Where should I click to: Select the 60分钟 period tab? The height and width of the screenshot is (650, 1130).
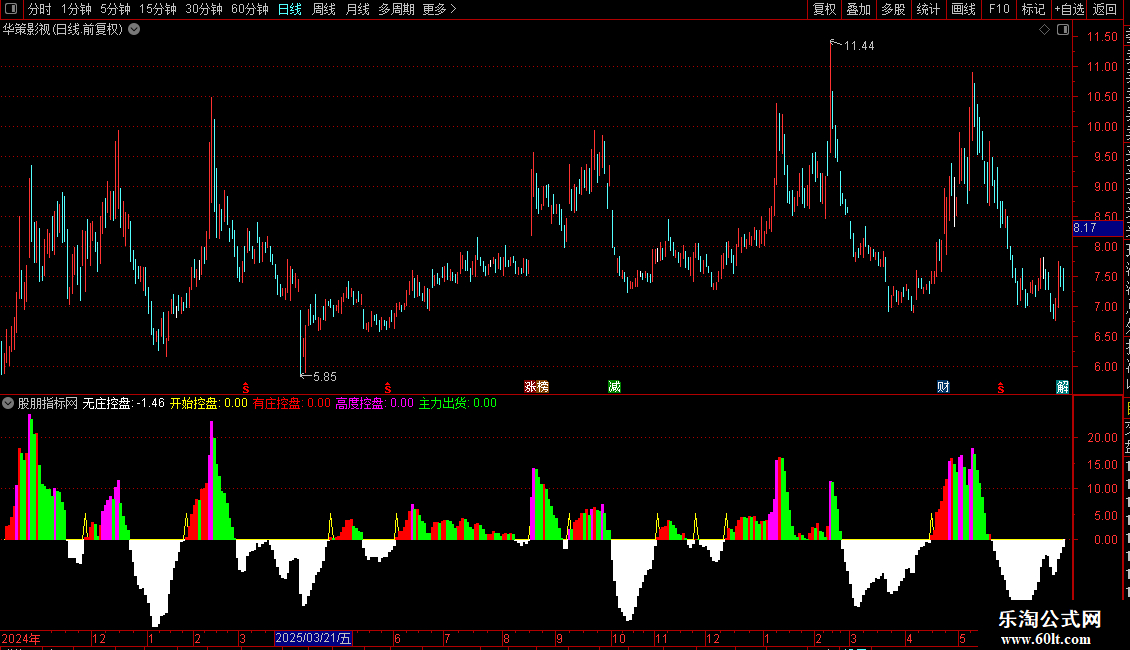click(250, 9)
